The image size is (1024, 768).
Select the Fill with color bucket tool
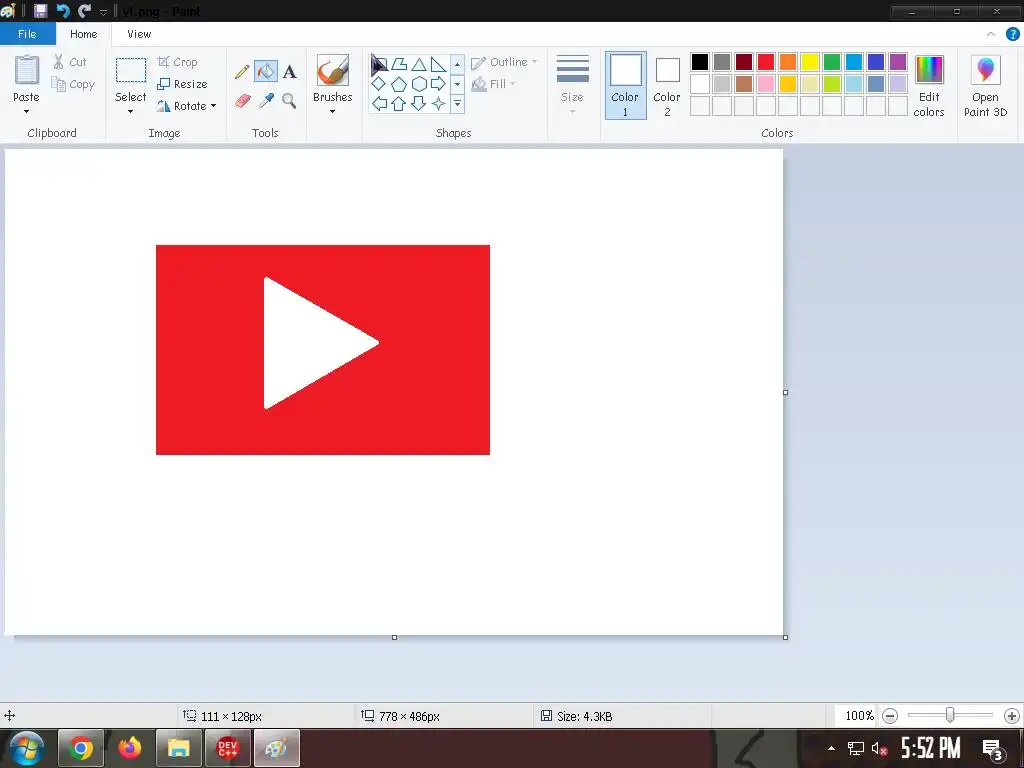pos(266,71)
